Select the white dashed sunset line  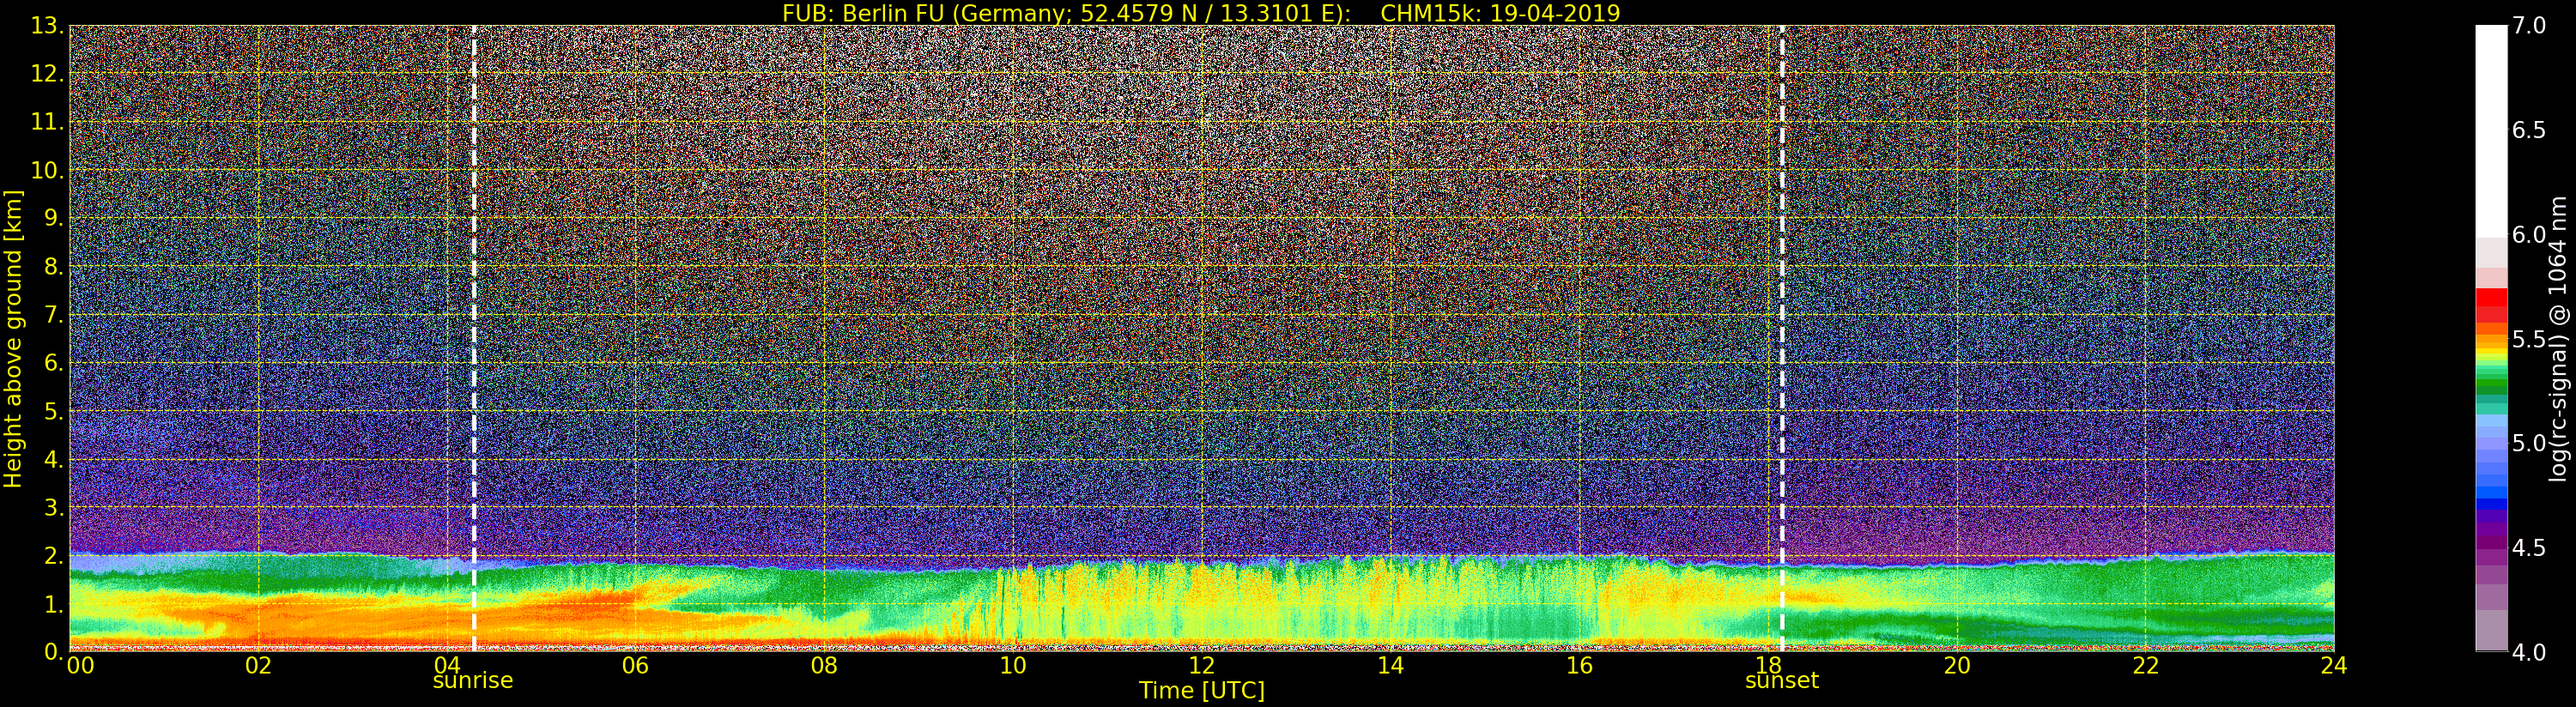(1782, 300)
